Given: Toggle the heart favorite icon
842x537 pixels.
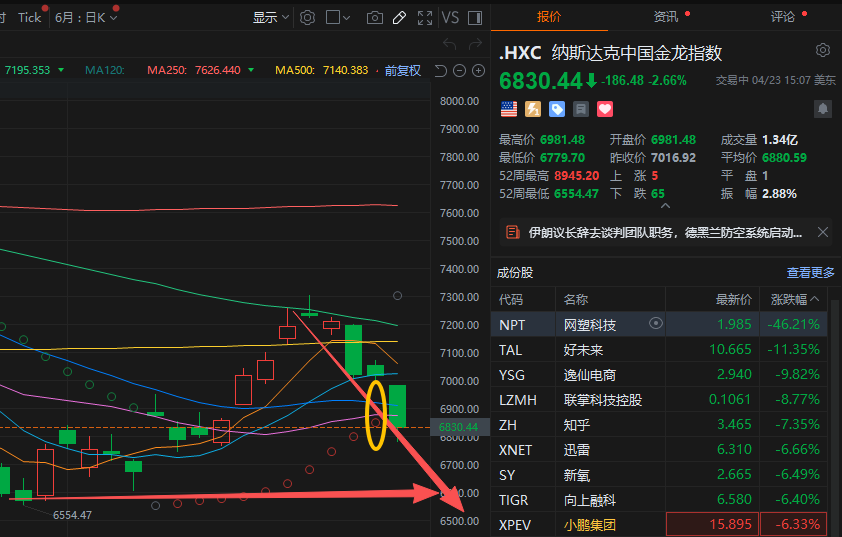Looking at the screenshot, I should [605, 109].
